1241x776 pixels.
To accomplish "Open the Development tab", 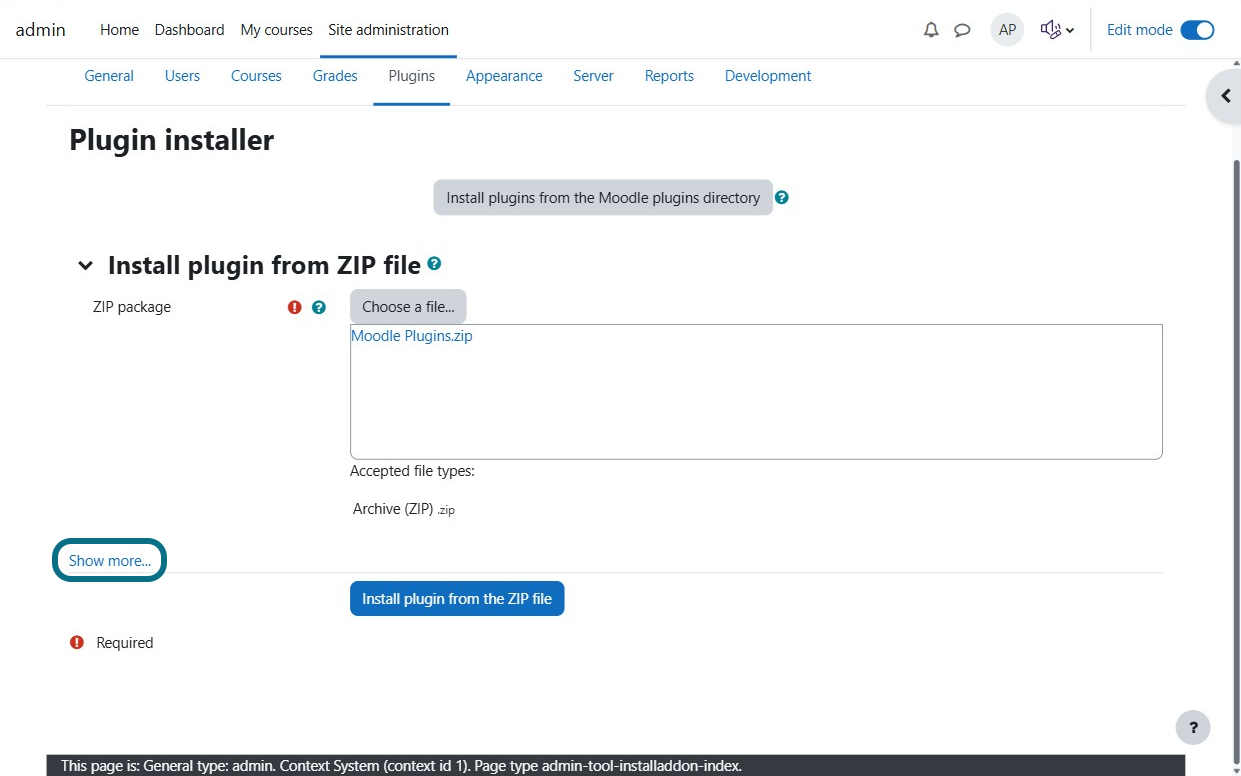I will [768, 76].
